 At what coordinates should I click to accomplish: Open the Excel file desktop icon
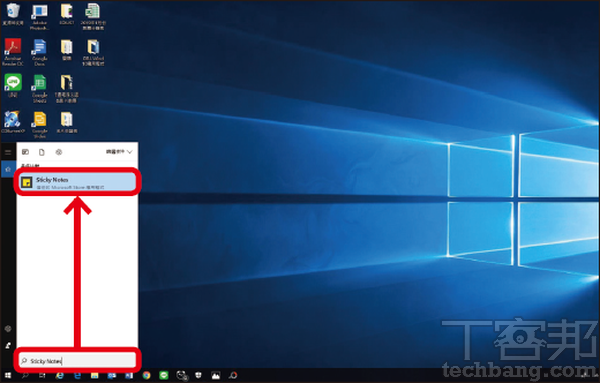93,16
